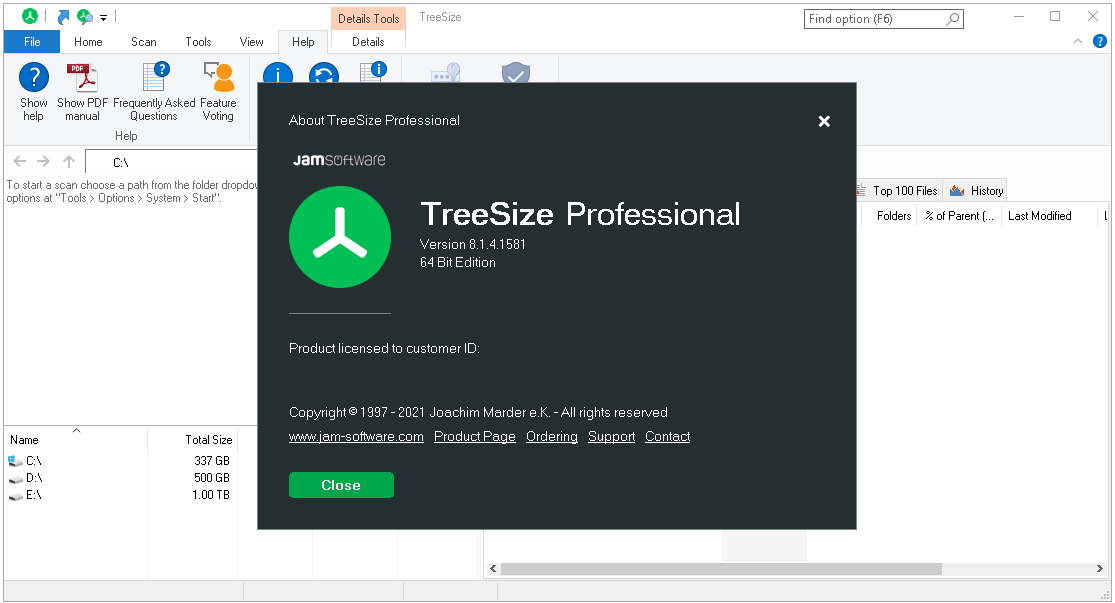Image resolution: width=1115 pixels, height=603 pixels.
Task: Switch to the View ribbon tab
Action: pyautogui.click(x=251, y=42)
